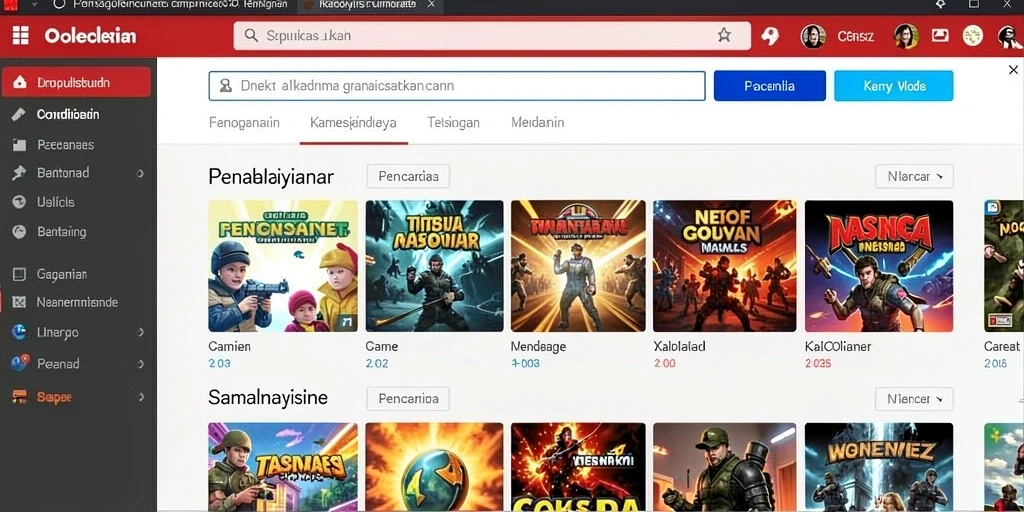Click the Keny Vlods button
Viewport: 1024px width, 512px height.
[893, 86]
